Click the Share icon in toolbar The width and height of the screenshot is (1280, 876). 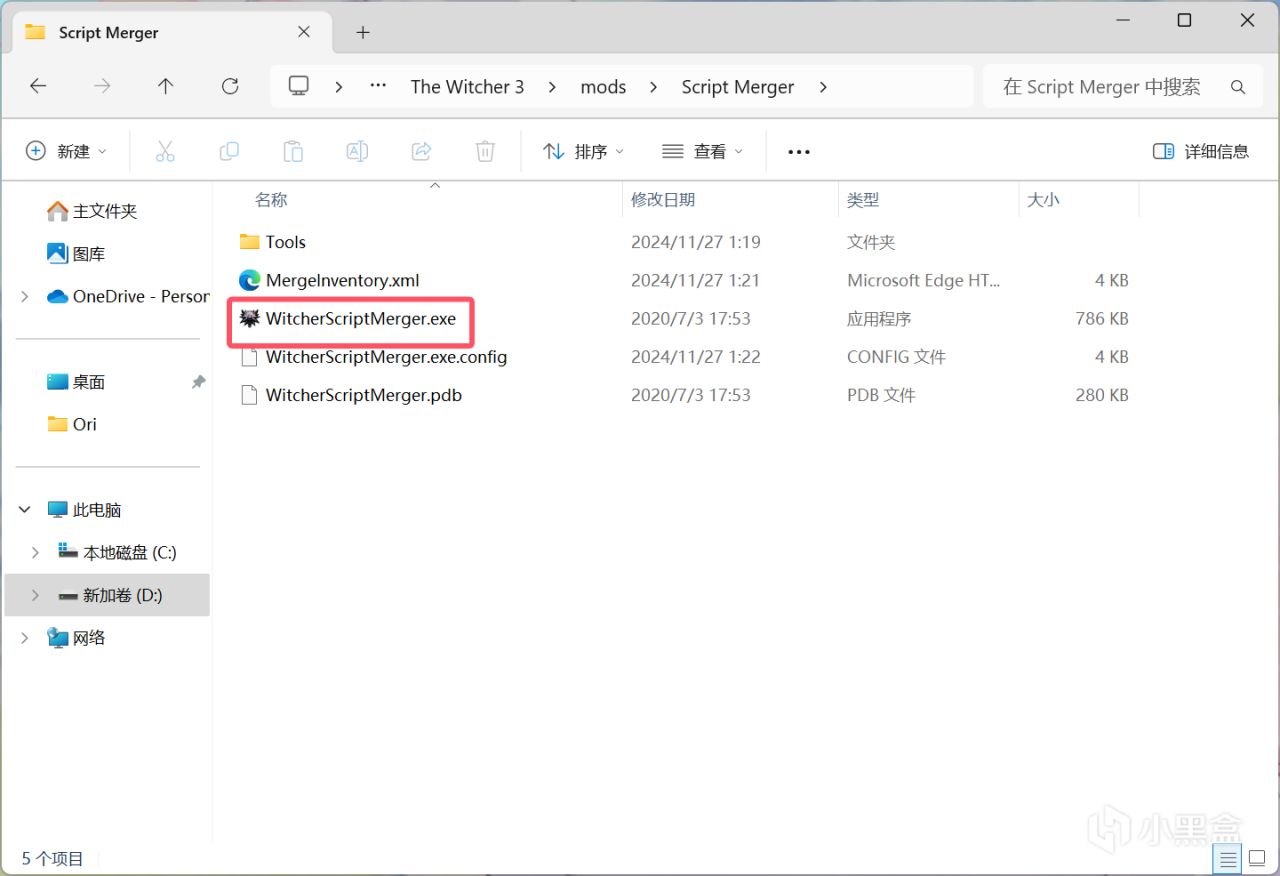(x=421, y=151)
